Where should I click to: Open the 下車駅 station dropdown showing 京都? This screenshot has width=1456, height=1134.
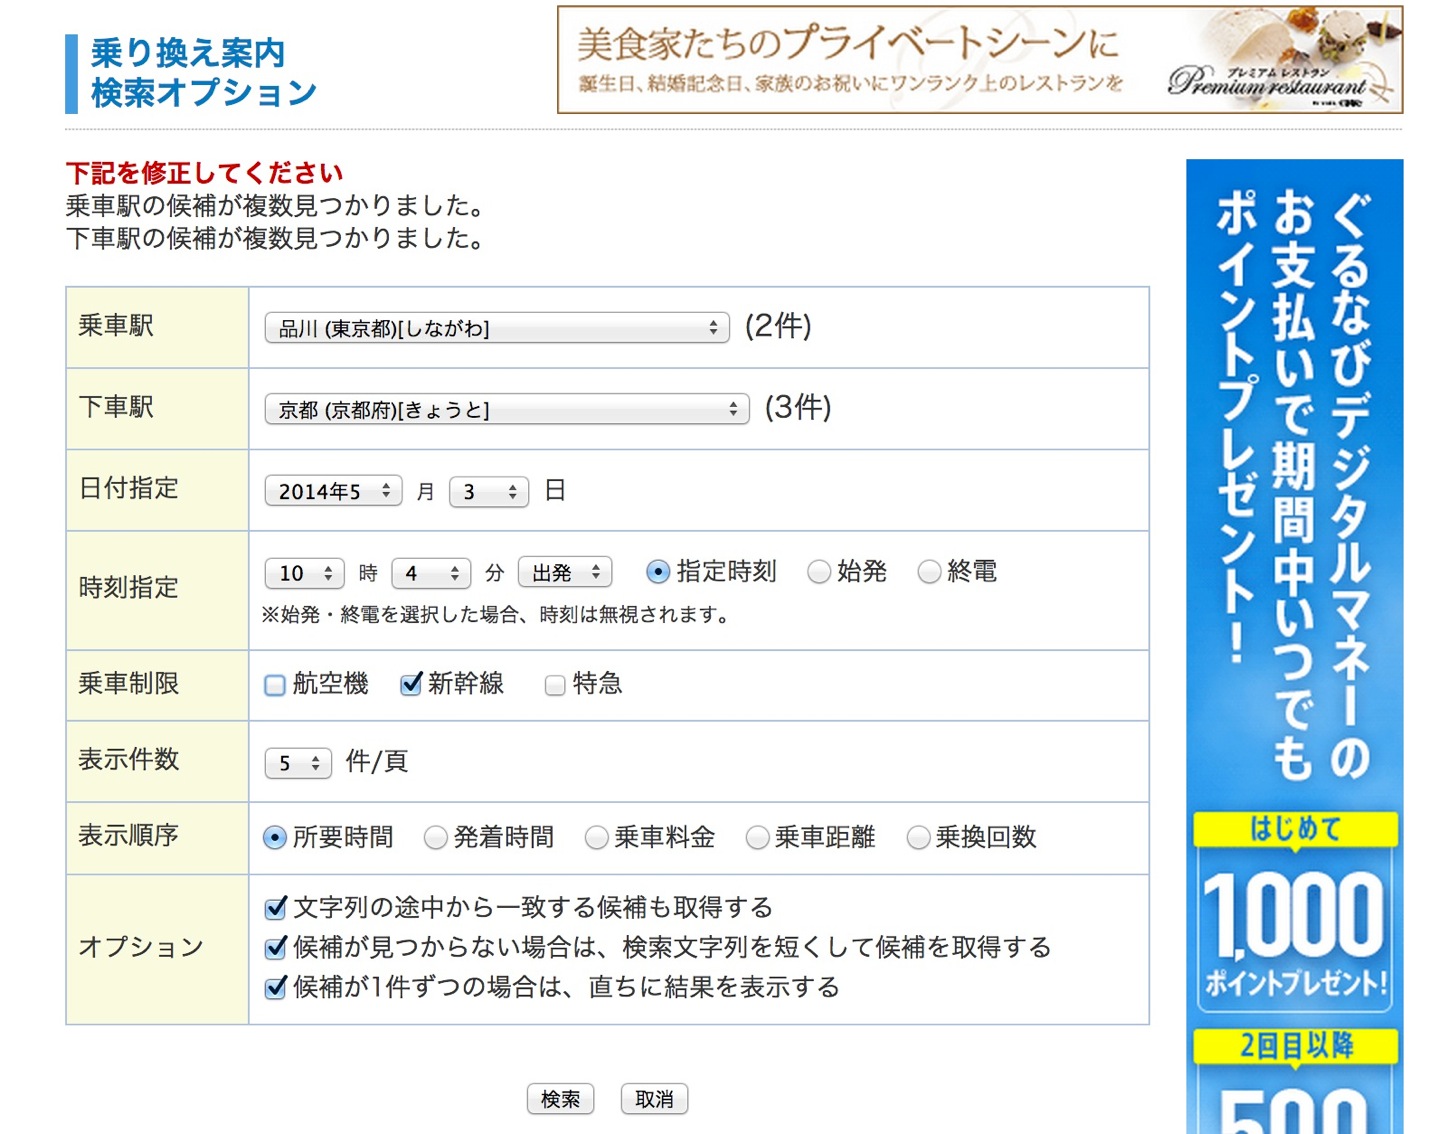pos(507,409)
